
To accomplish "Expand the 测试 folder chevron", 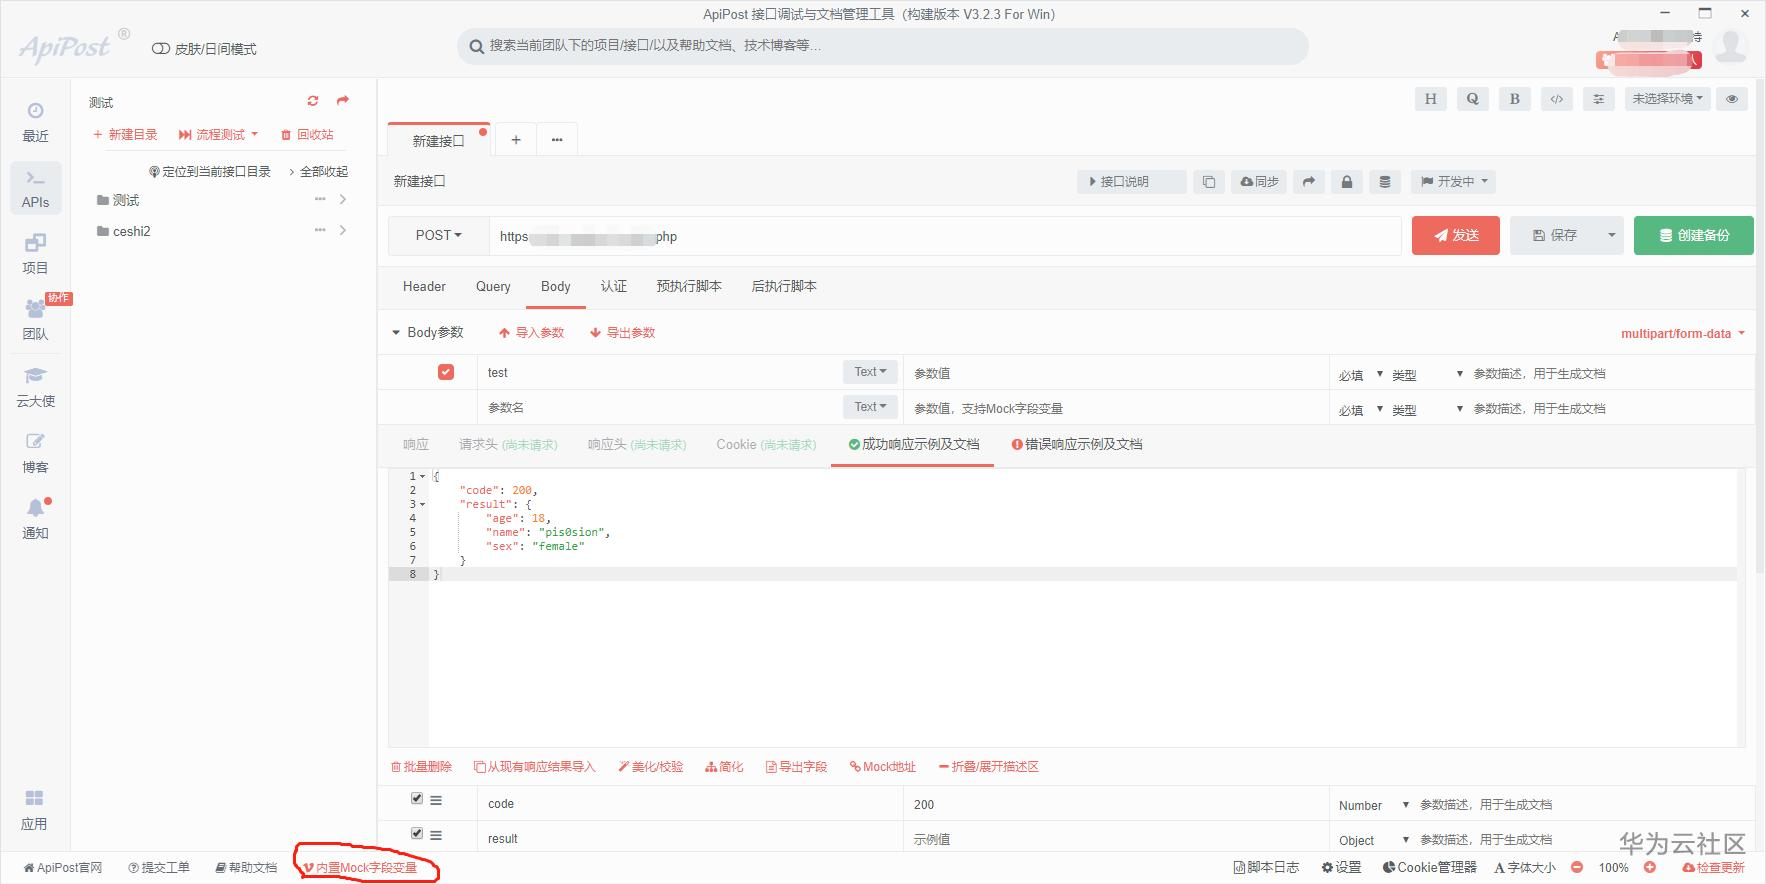I will coord(343,200).
